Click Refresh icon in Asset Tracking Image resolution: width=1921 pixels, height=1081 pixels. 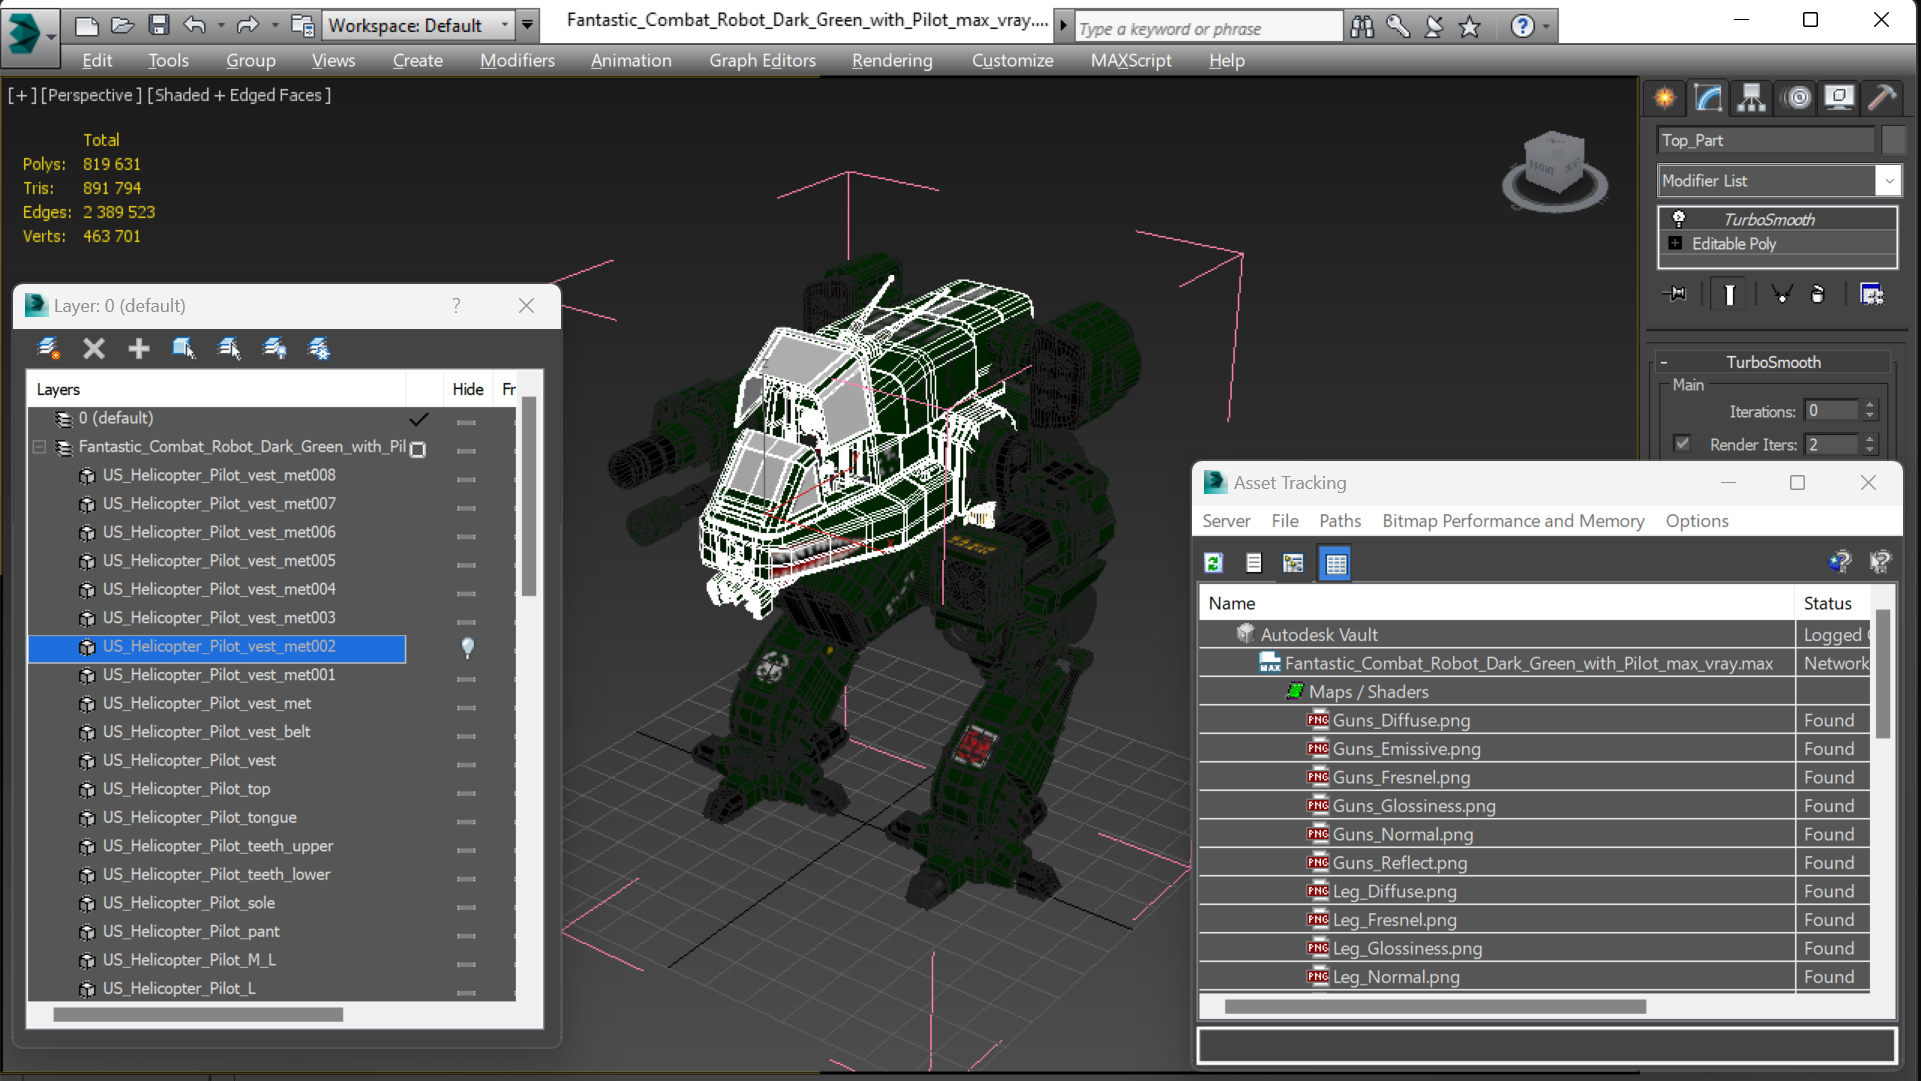tap(1213, 563)
